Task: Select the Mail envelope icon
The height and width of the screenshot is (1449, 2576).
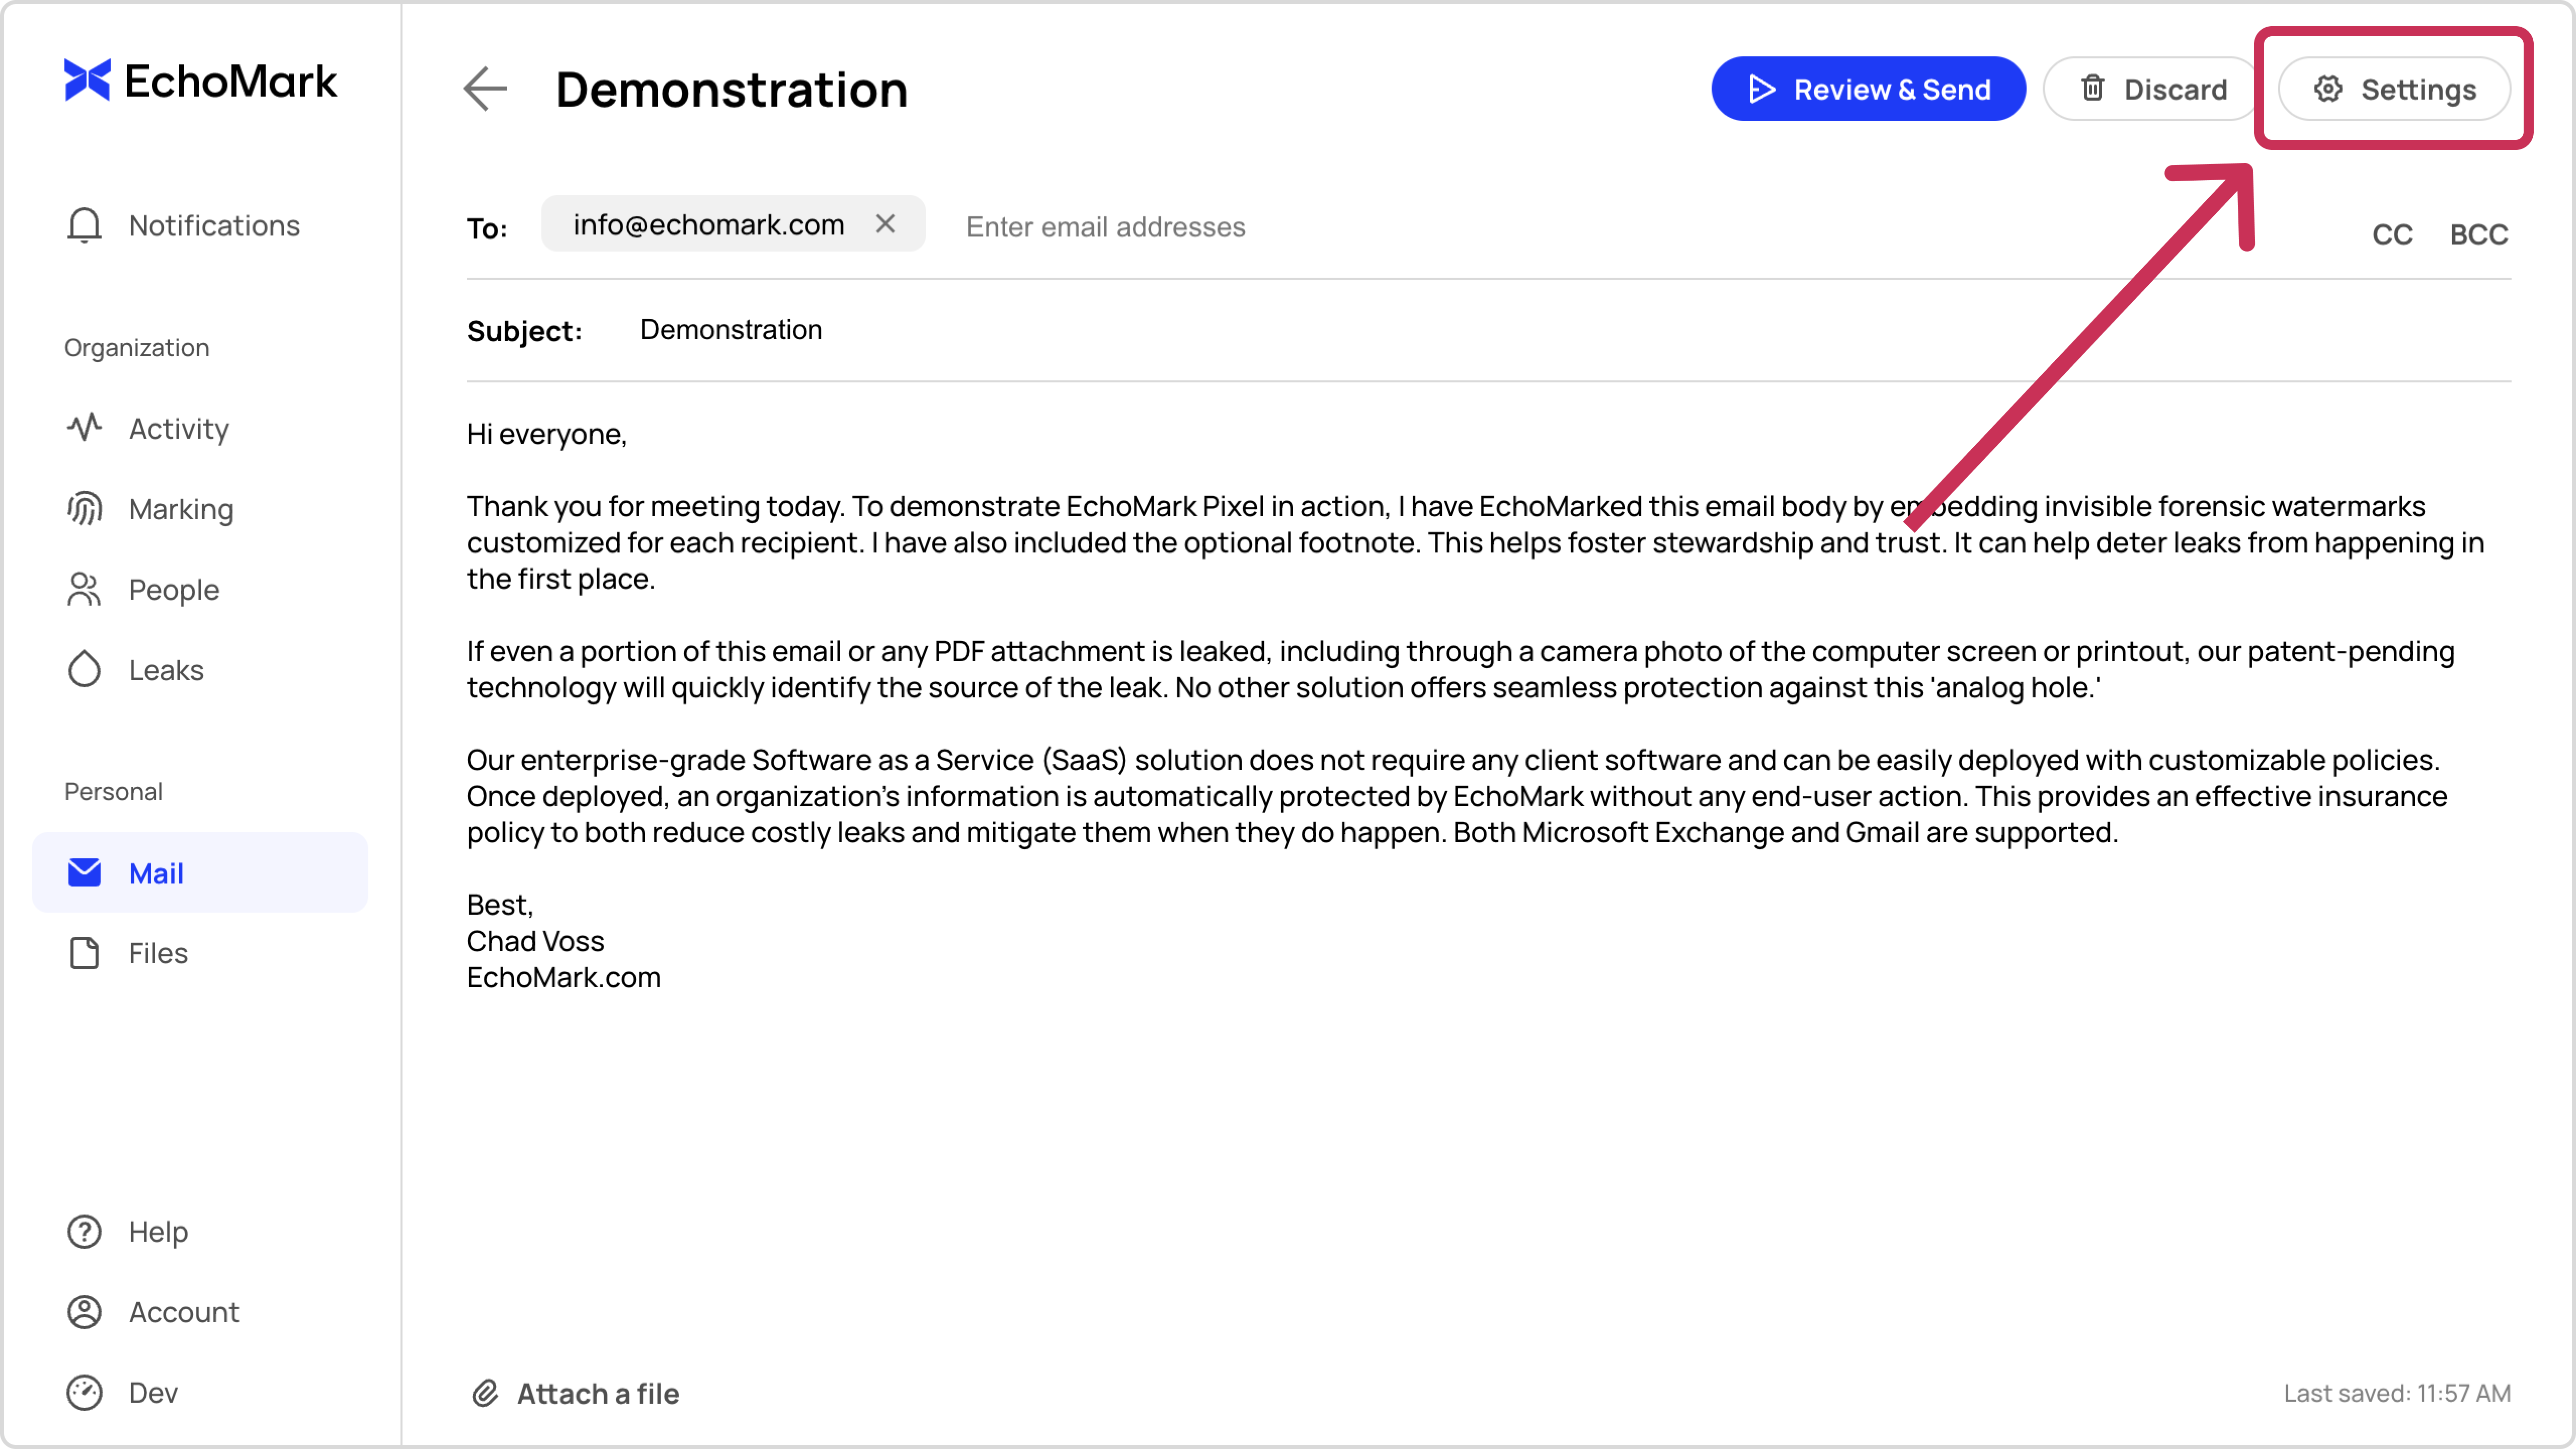Action: coord(84,873)
